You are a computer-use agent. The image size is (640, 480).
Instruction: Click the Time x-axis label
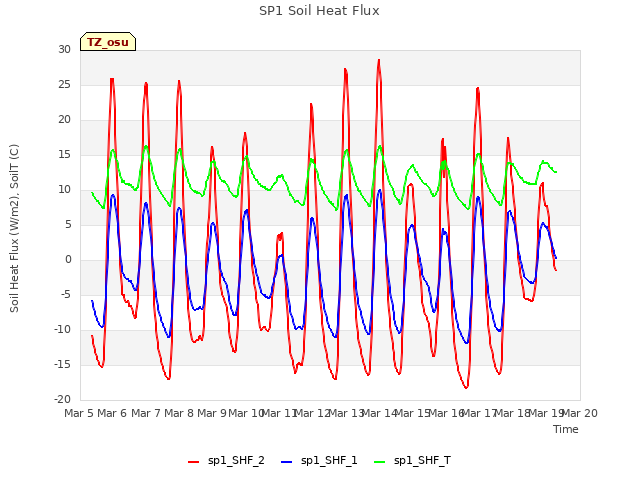click(x=566, y=429)
